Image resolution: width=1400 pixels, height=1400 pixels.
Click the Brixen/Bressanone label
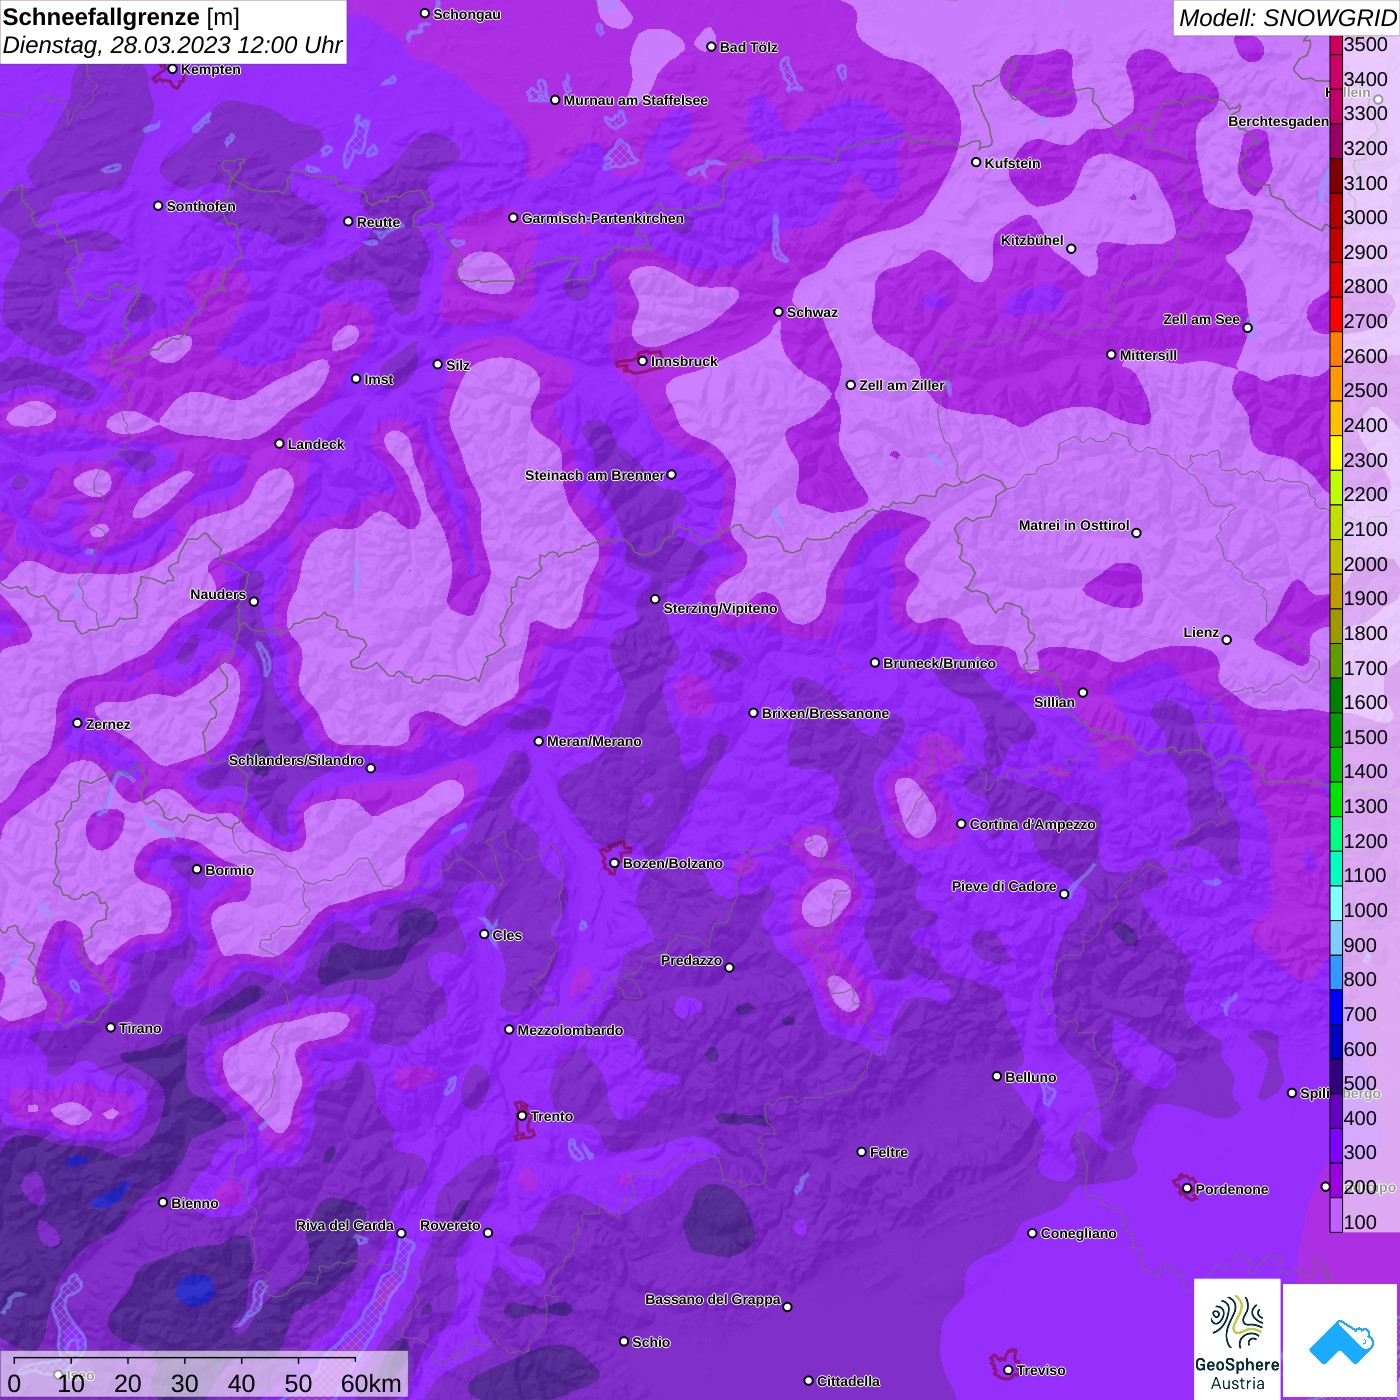tap(826, 713)
